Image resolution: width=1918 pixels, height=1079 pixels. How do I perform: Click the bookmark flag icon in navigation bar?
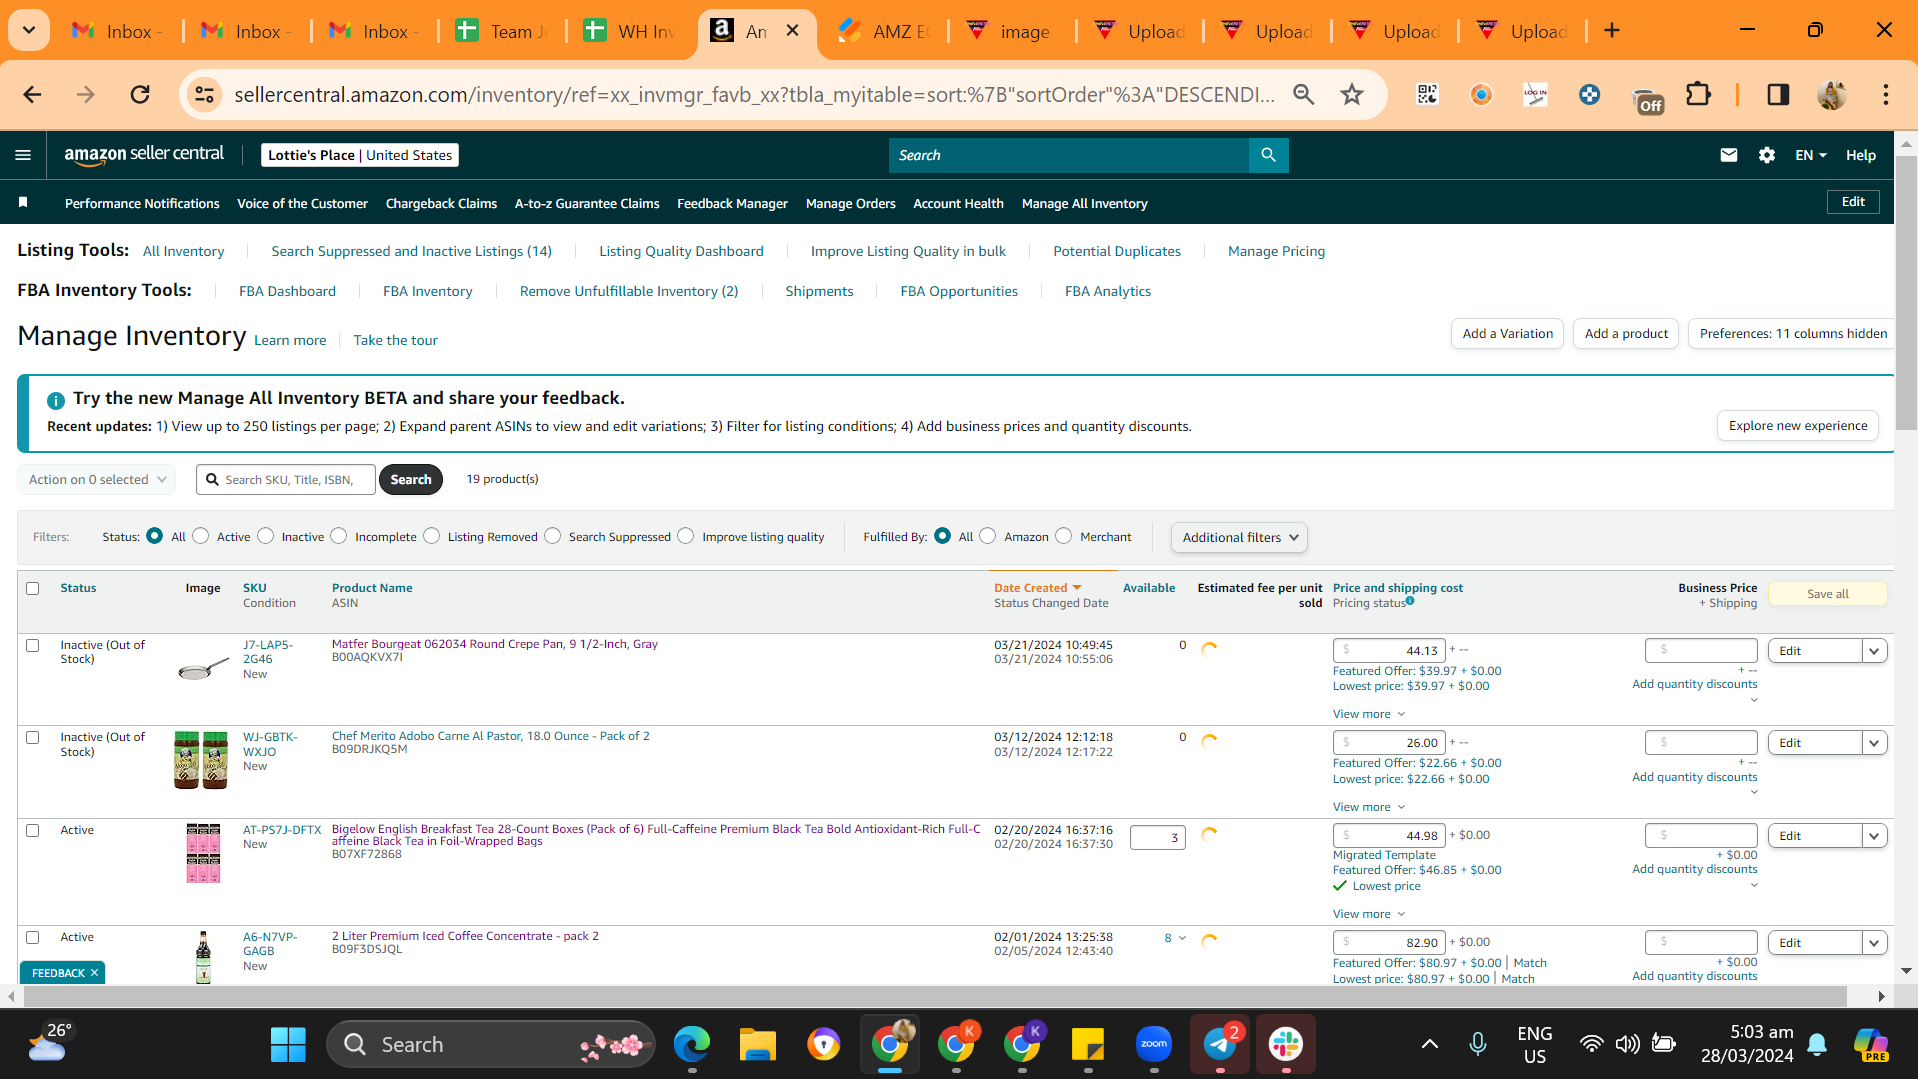[23, 203]
